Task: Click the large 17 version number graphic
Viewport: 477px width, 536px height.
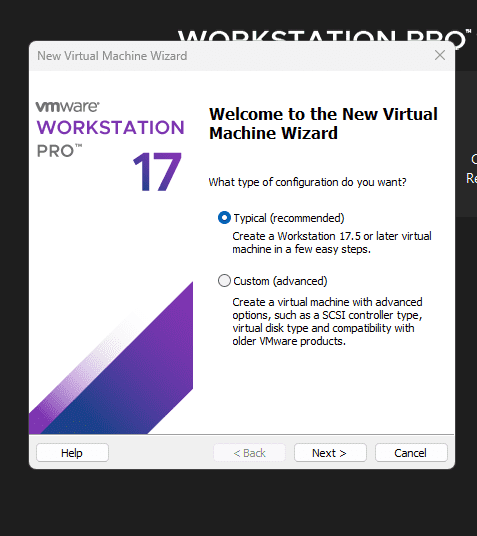Action: tap(157, 172)
